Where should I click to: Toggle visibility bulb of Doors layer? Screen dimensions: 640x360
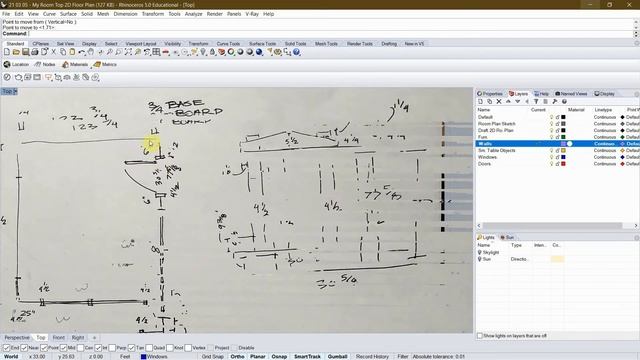click(x=551, y=164)
